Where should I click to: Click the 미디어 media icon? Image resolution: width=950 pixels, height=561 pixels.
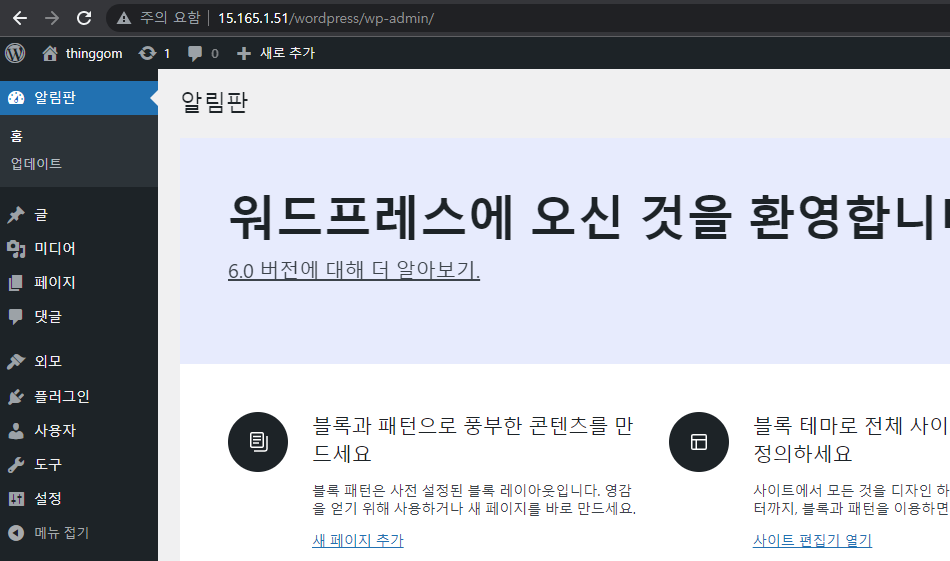pyautogui.click(x=16, y=248)
